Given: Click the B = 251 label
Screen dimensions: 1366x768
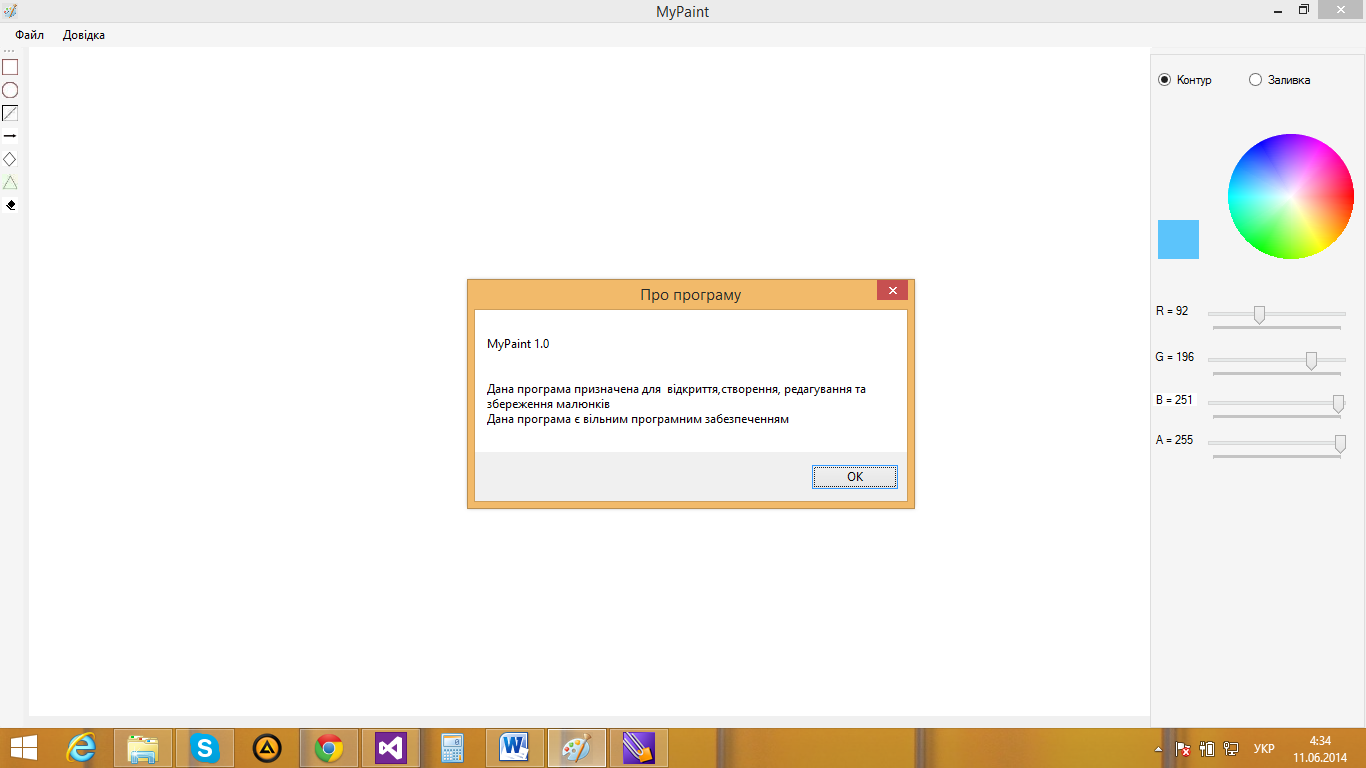Looking at the screenshot, I should (1174, 400).
